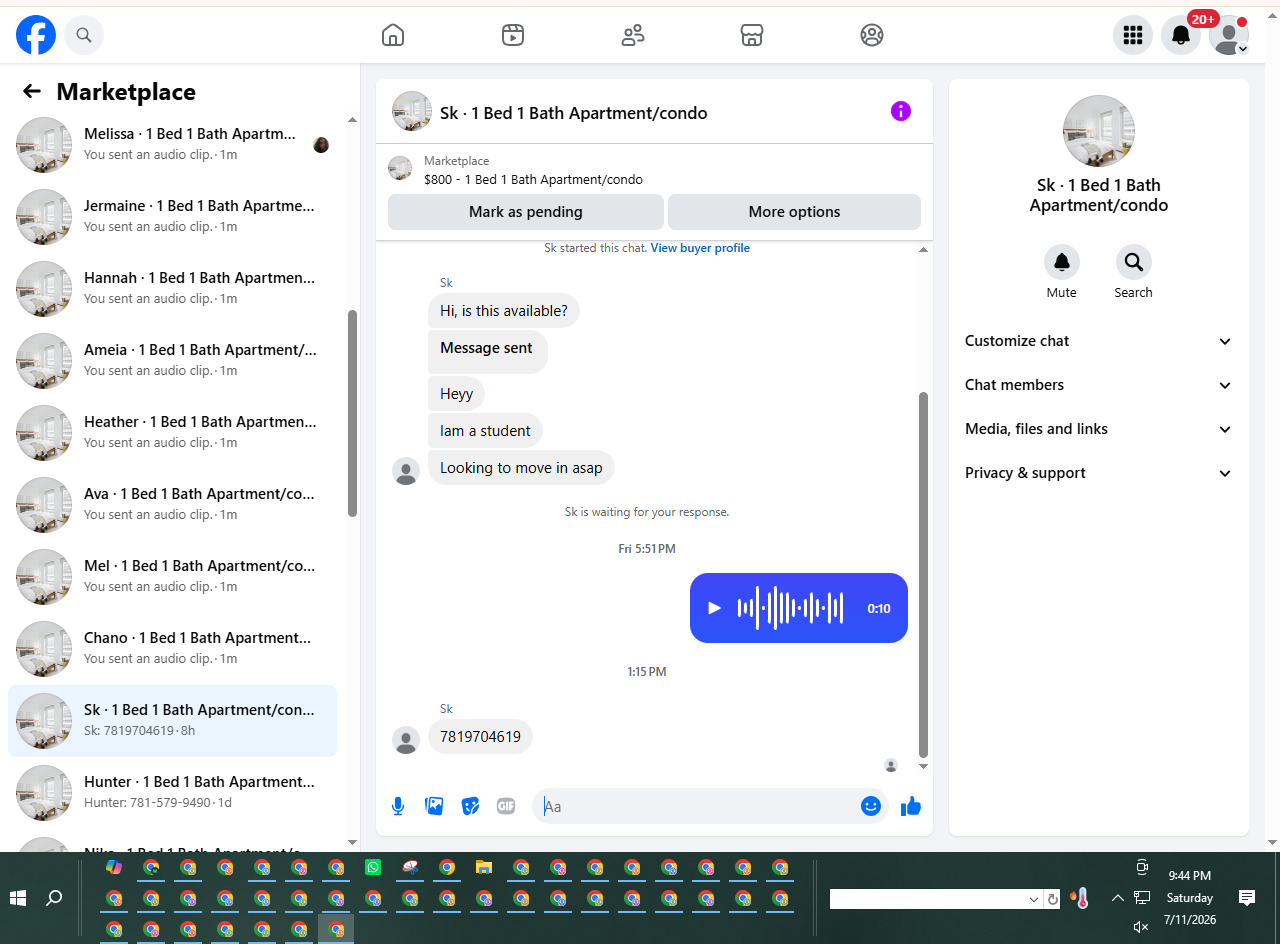This screenshot has height=944, width=1280.
Task: Open Heather's conversation
Action: (172, 433)
